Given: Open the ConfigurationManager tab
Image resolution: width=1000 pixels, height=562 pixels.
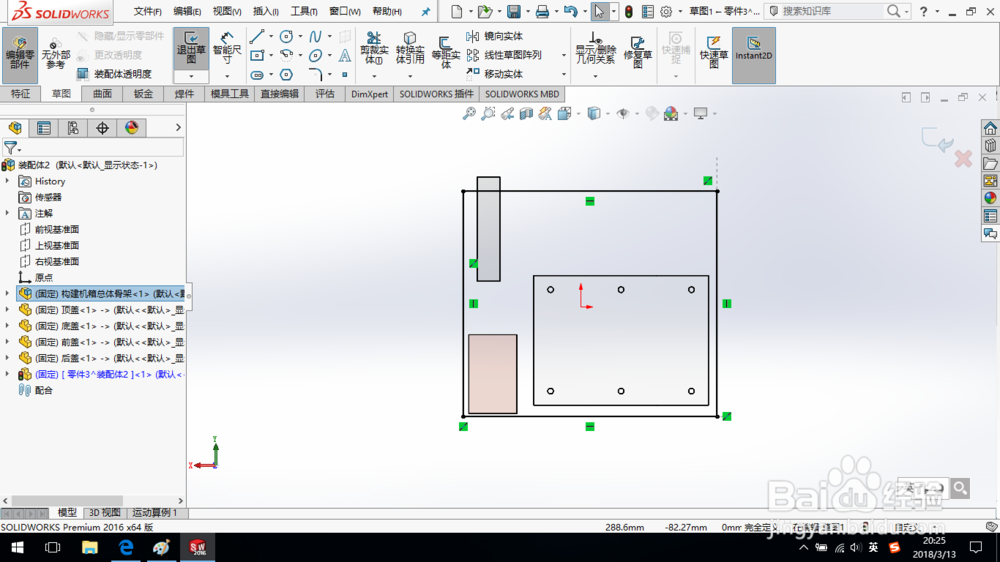Looking at the screenshot, I should pyautogui.click(x=73, y=128).
